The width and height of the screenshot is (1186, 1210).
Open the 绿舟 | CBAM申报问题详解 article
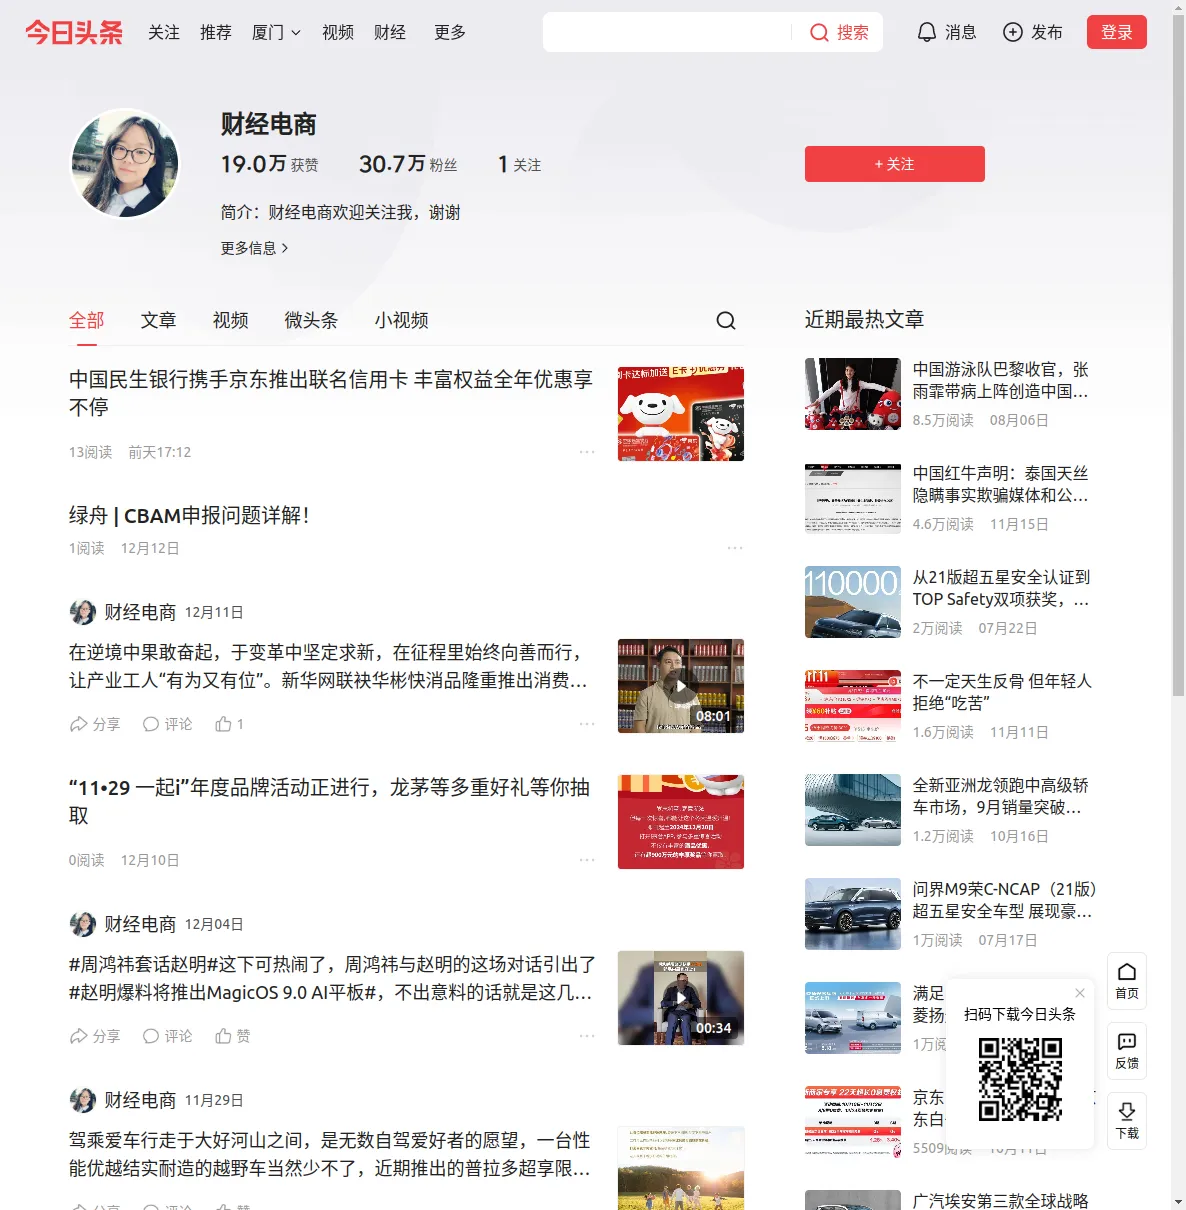click(x=189, y=516)
